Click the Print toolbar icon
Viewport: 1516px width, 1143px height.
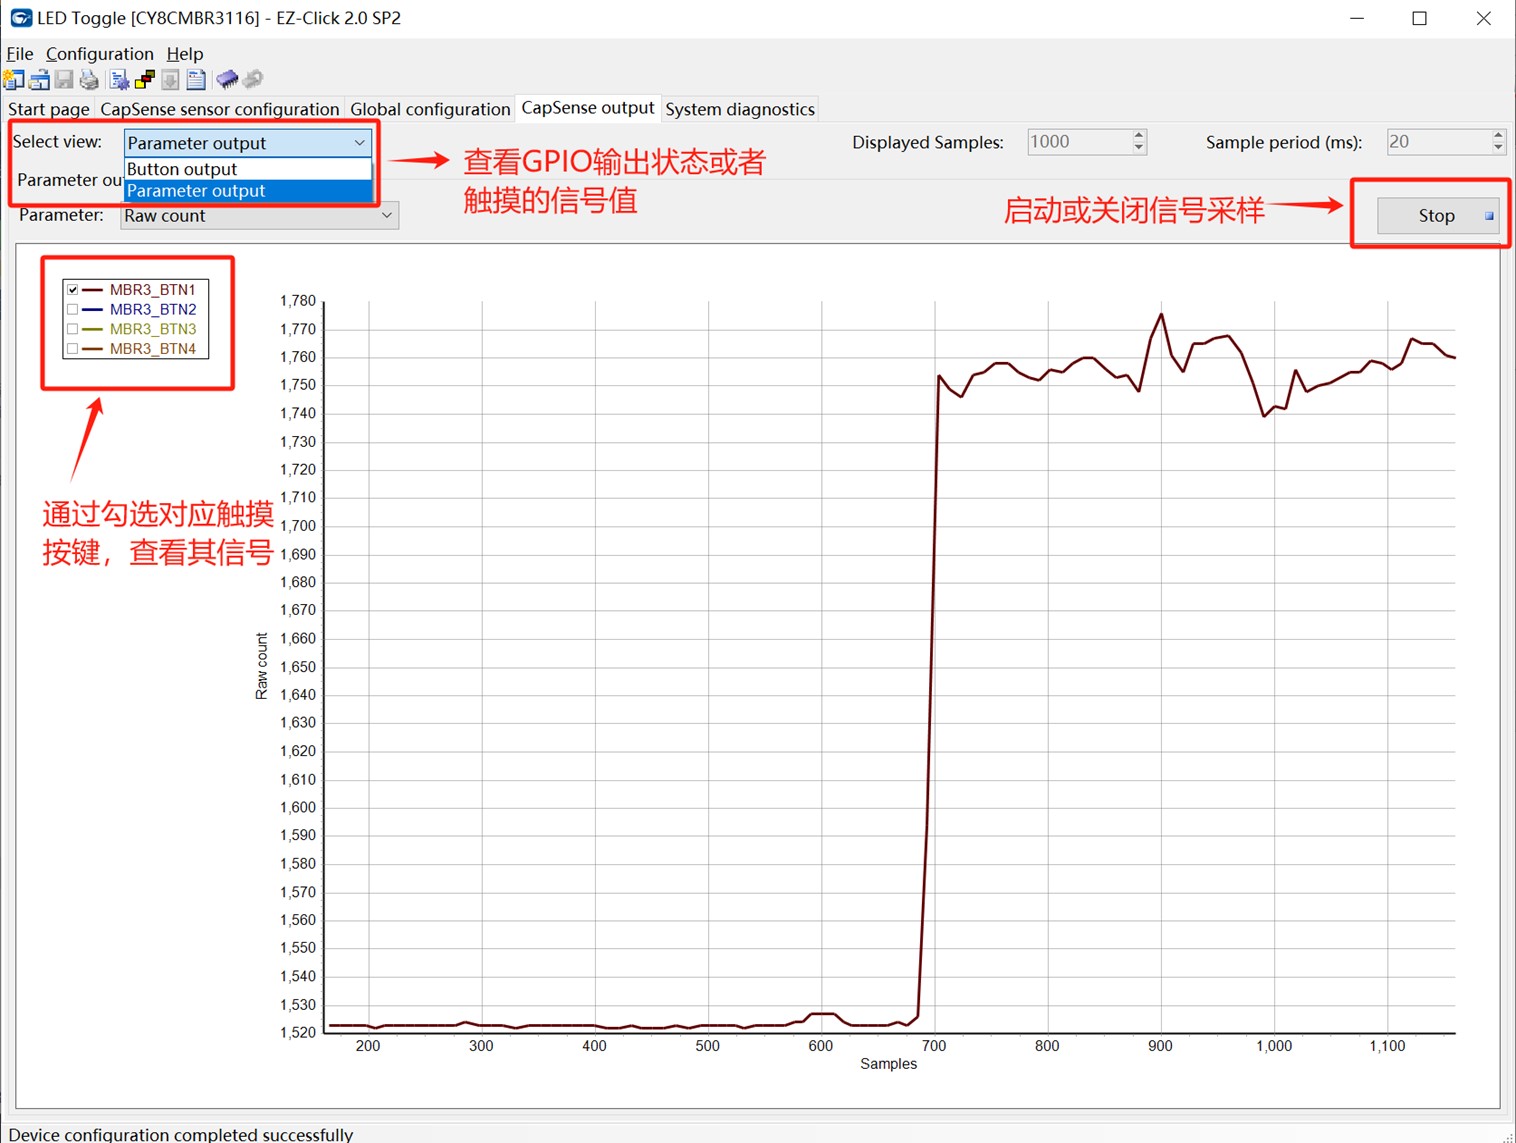(90, 80)
